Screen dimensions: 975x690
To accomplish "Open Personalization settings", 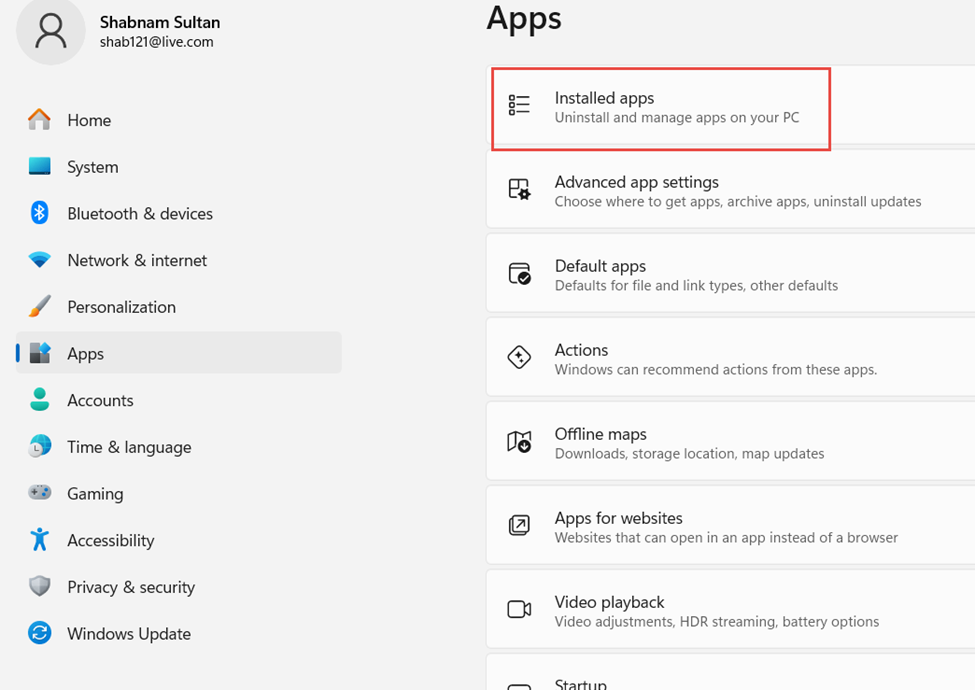I will (178, 306).
